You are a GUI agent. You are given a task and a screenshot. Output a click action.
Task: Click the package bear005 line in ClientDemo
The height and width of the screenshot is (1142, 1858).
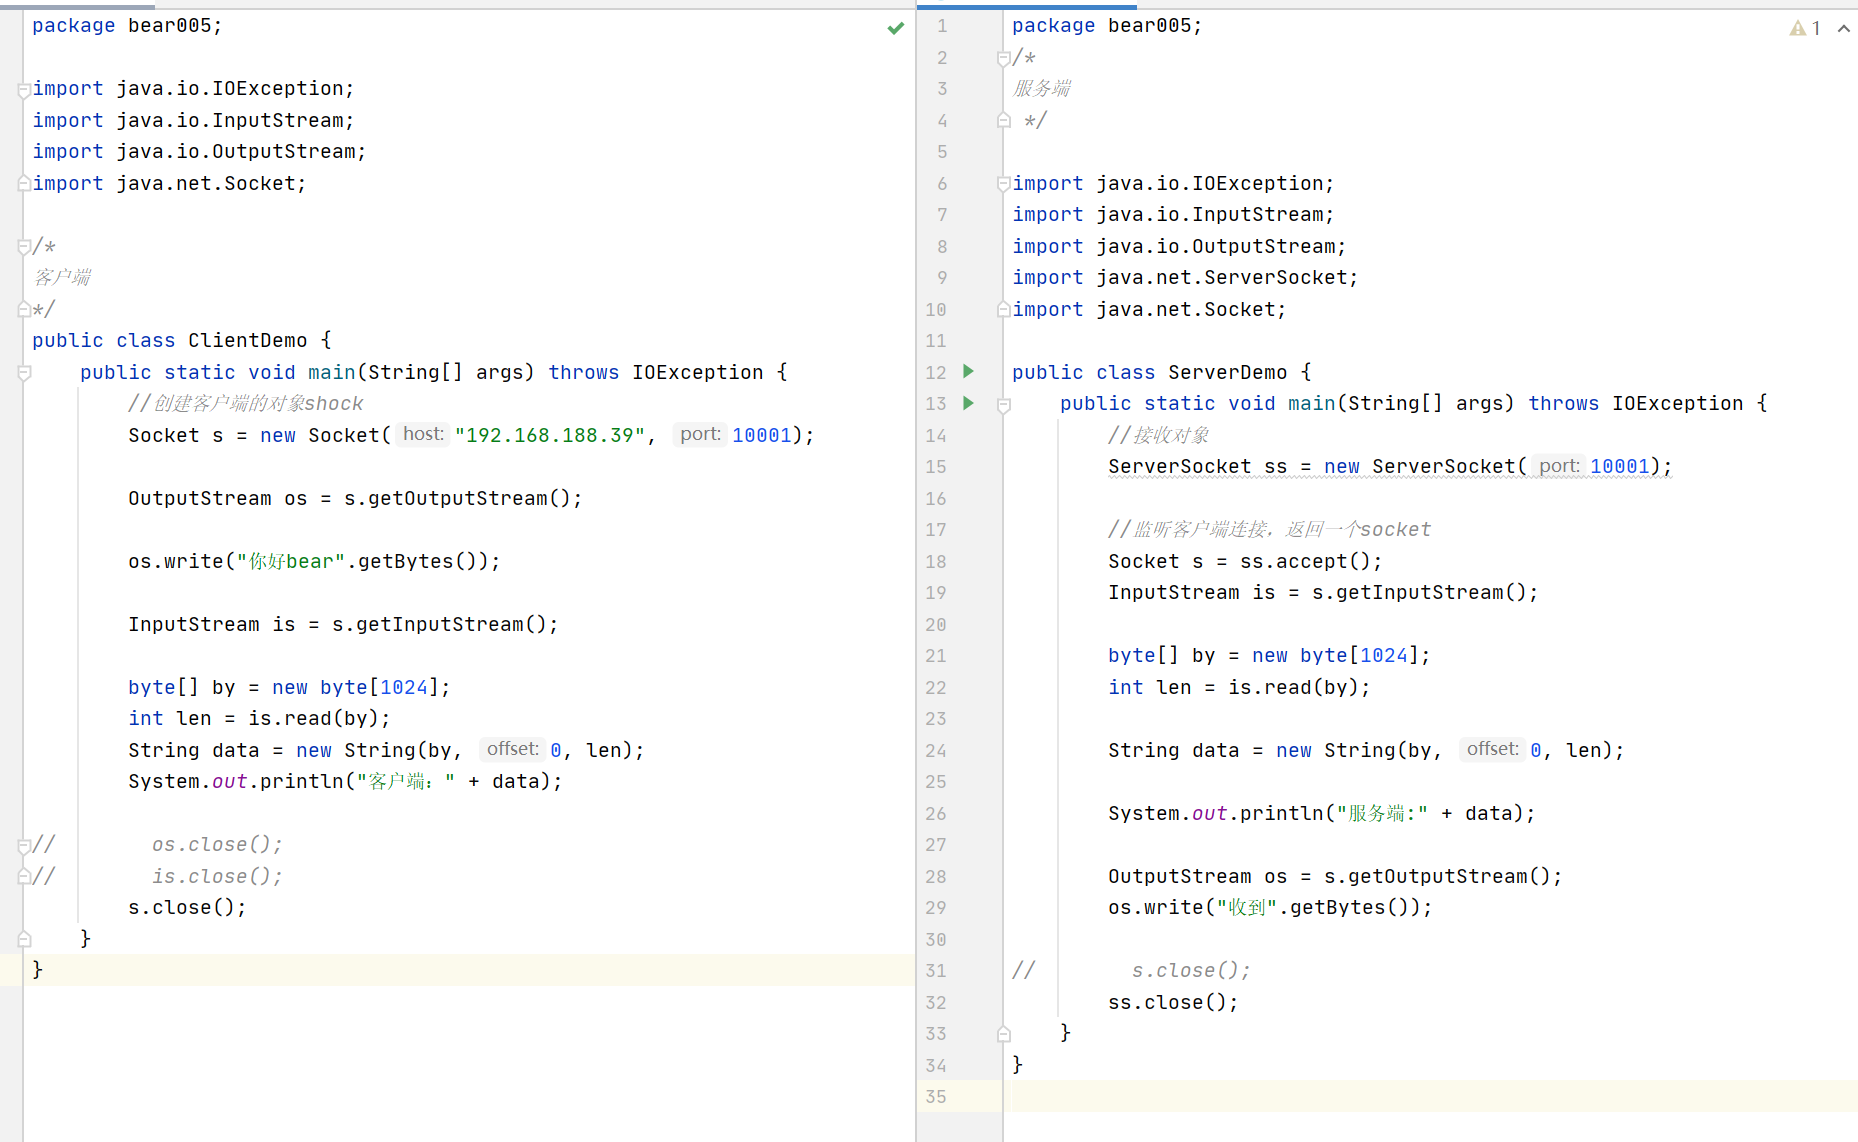click(127, 25)
